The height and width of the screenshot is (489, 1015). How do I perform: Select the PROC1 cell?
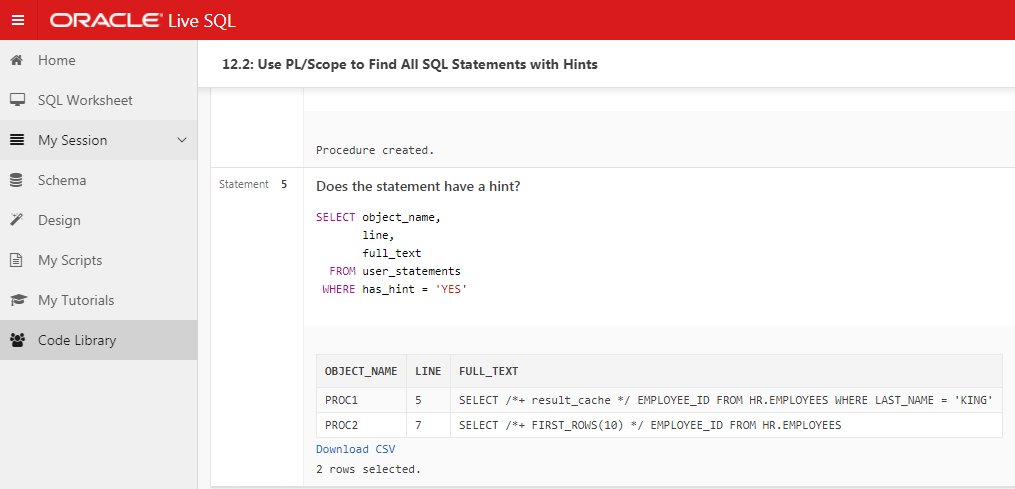click(361, 400)
